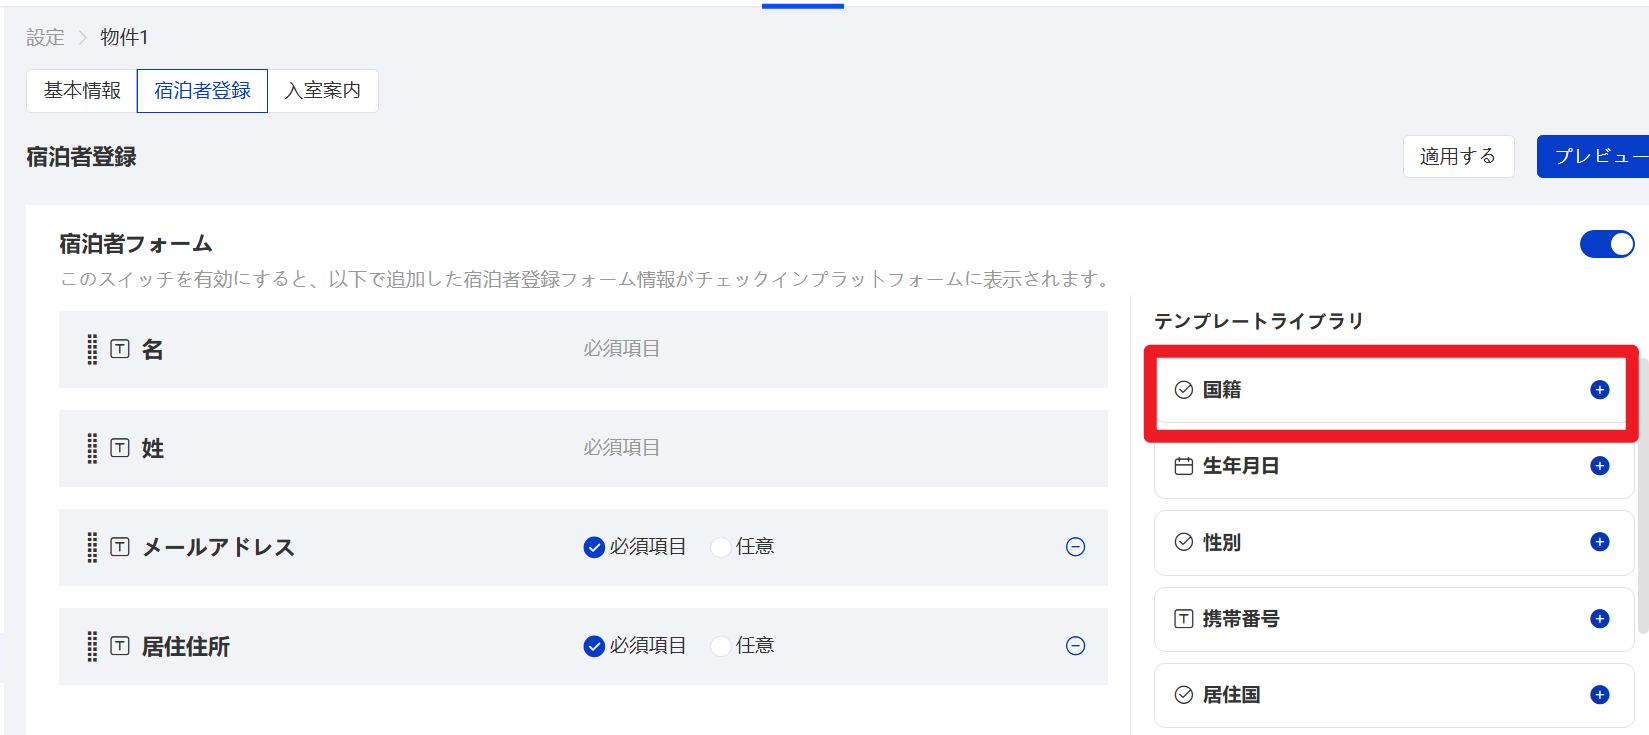
Task: Add 居住国 field with plus icon
Action: 1599,695
